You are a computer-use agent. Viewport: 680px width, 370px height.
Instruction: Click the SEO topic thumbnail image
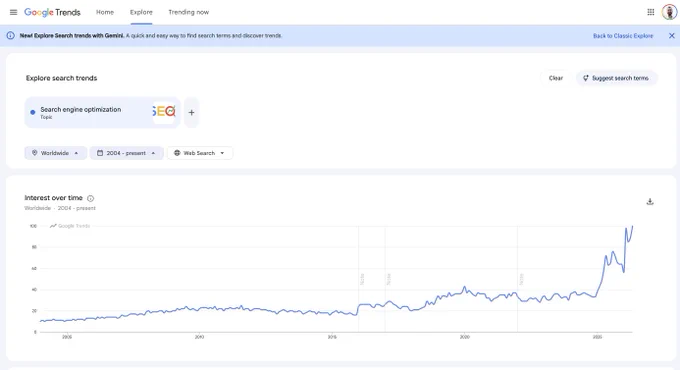click(164, 112)
